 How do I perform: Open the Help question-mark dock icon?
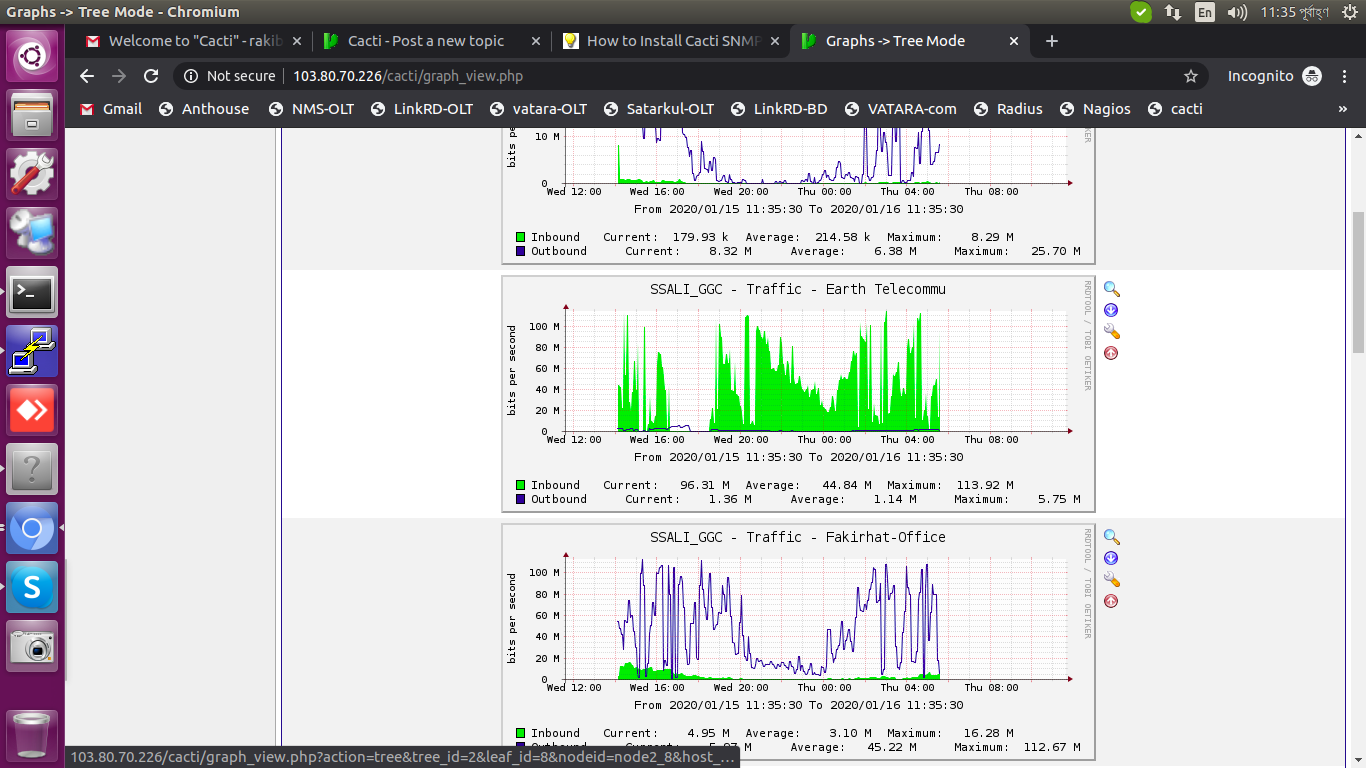(x=32, y=469)
